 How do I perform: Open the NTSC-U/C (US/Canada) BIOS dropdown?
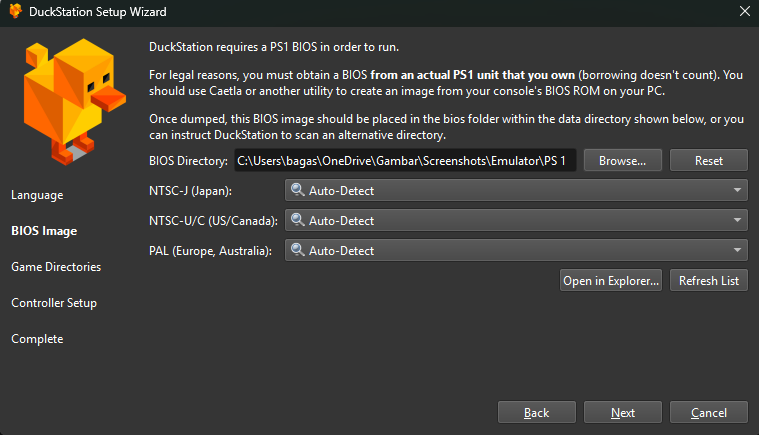516,221
